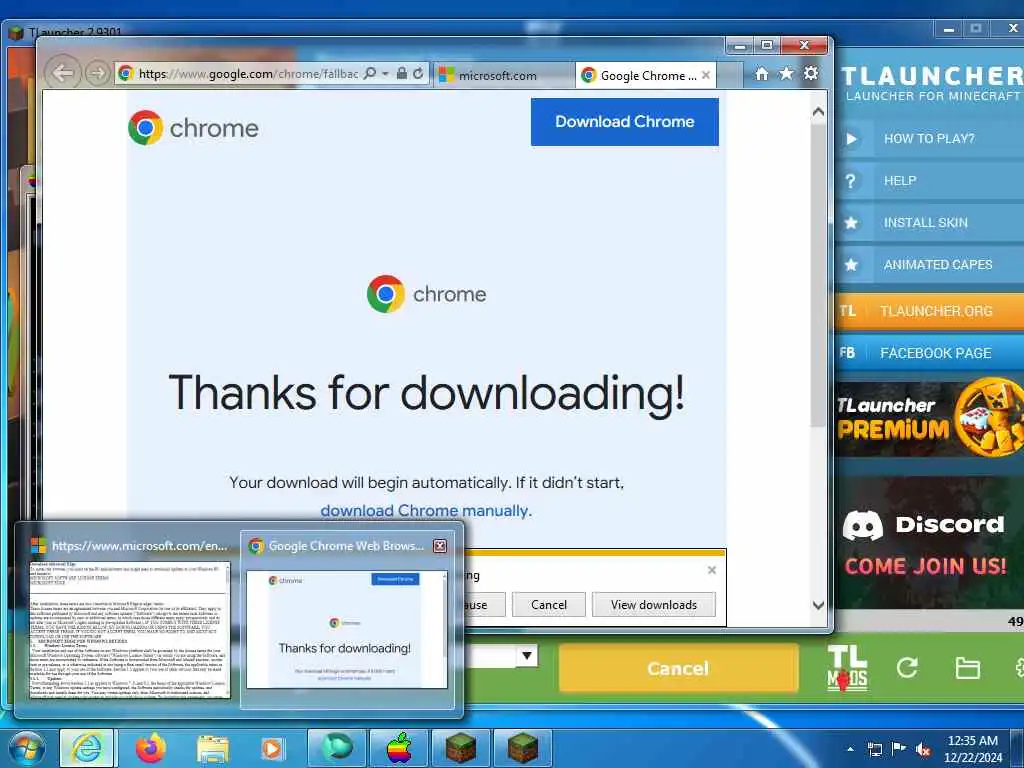Click the chrome logo in page header
Viewport: 1024px width, 768px height.
pos(193,127)
